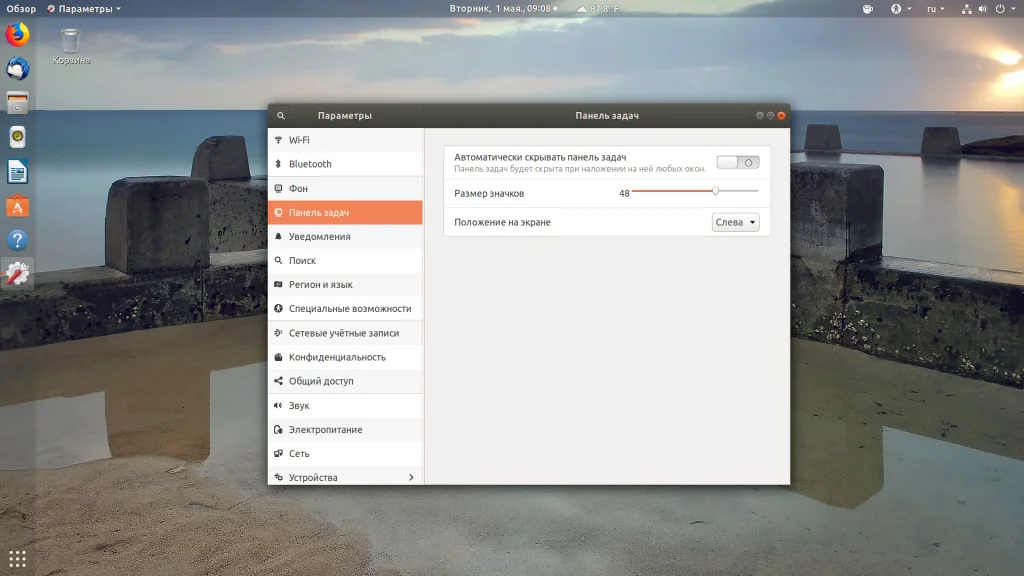This screenshot has height=576, width=1024.
Task: Open the Слева position dropdown
Action: 735,222
